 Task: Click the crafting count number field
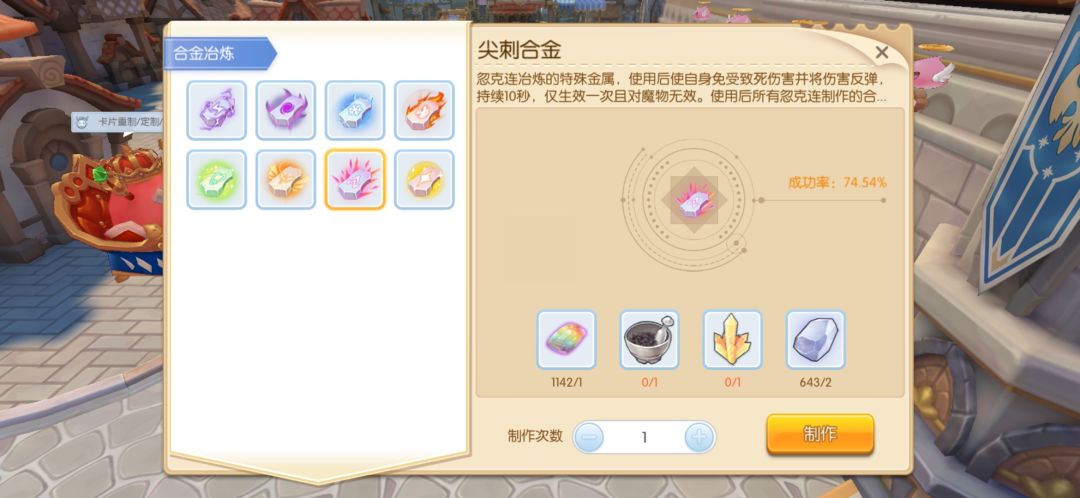(644, 437)
